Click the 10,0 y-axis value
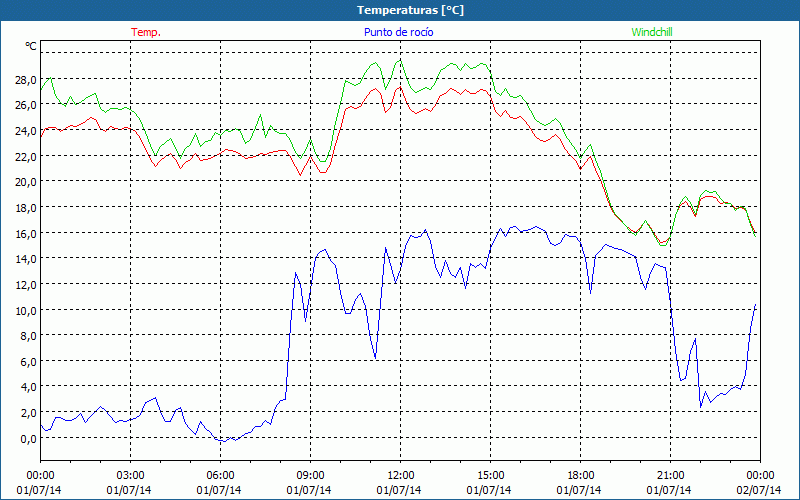Viewport: 800px width, 500px height. click(27, 311)
